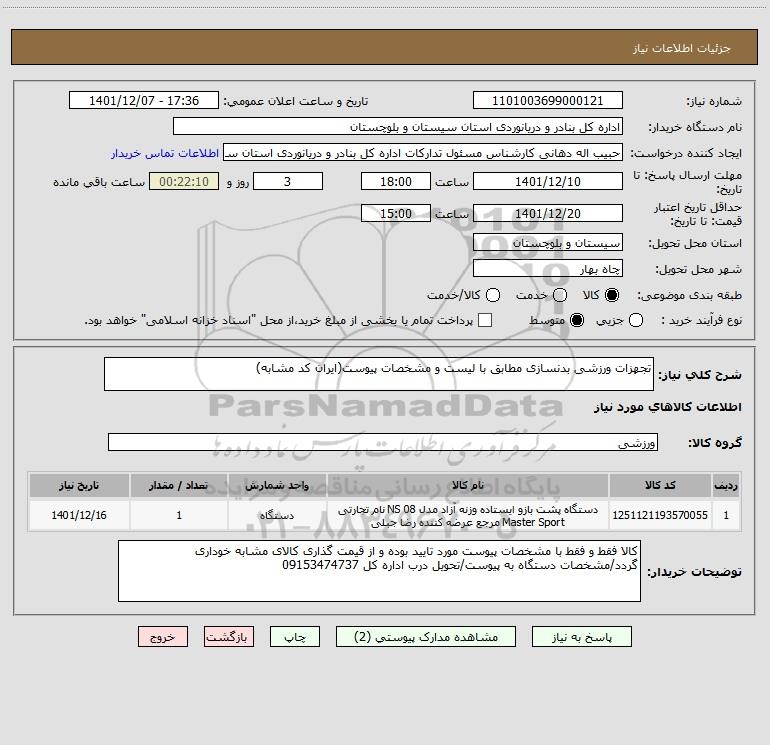Click product code 1251121193570055 cell

click(x=660, y=515)
